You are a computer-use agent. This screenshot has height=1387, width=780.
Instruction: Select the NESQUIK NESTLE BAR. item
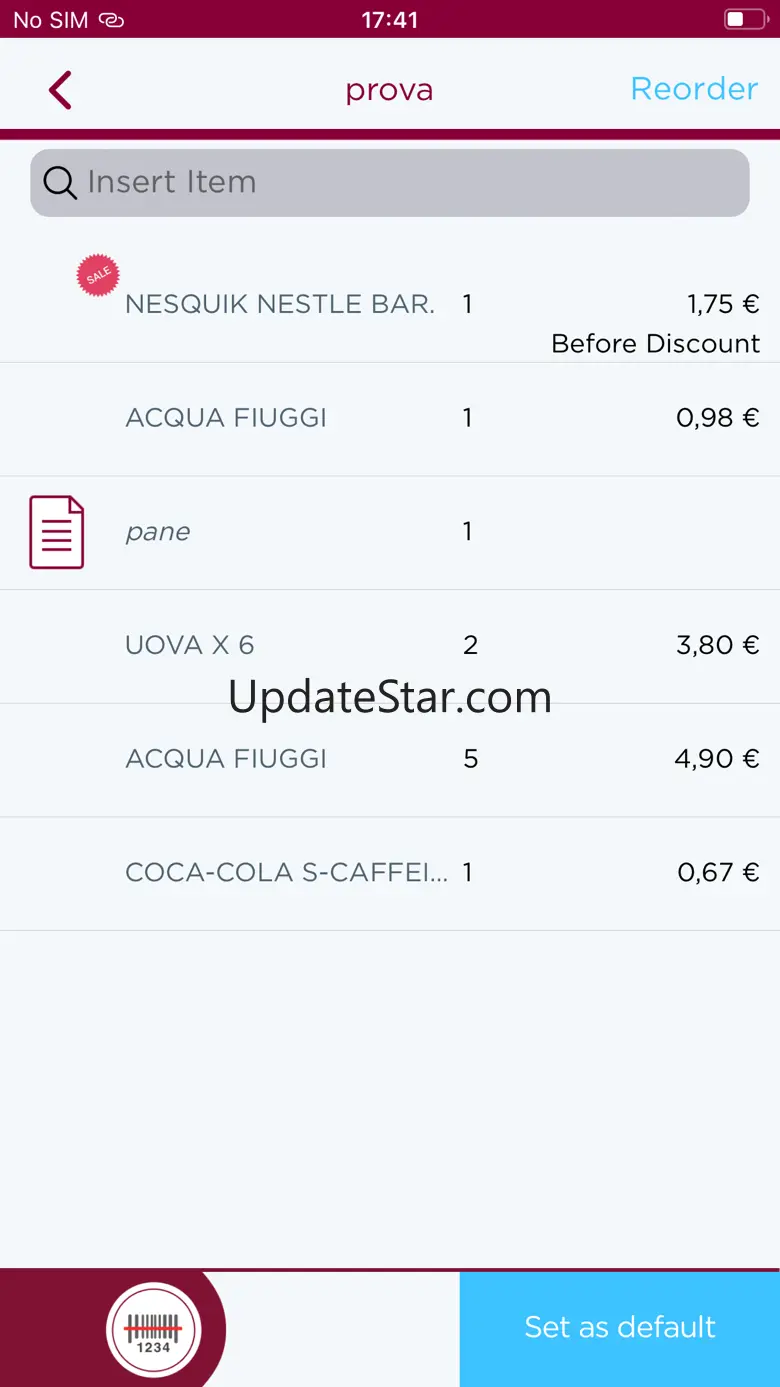(280, 305)
